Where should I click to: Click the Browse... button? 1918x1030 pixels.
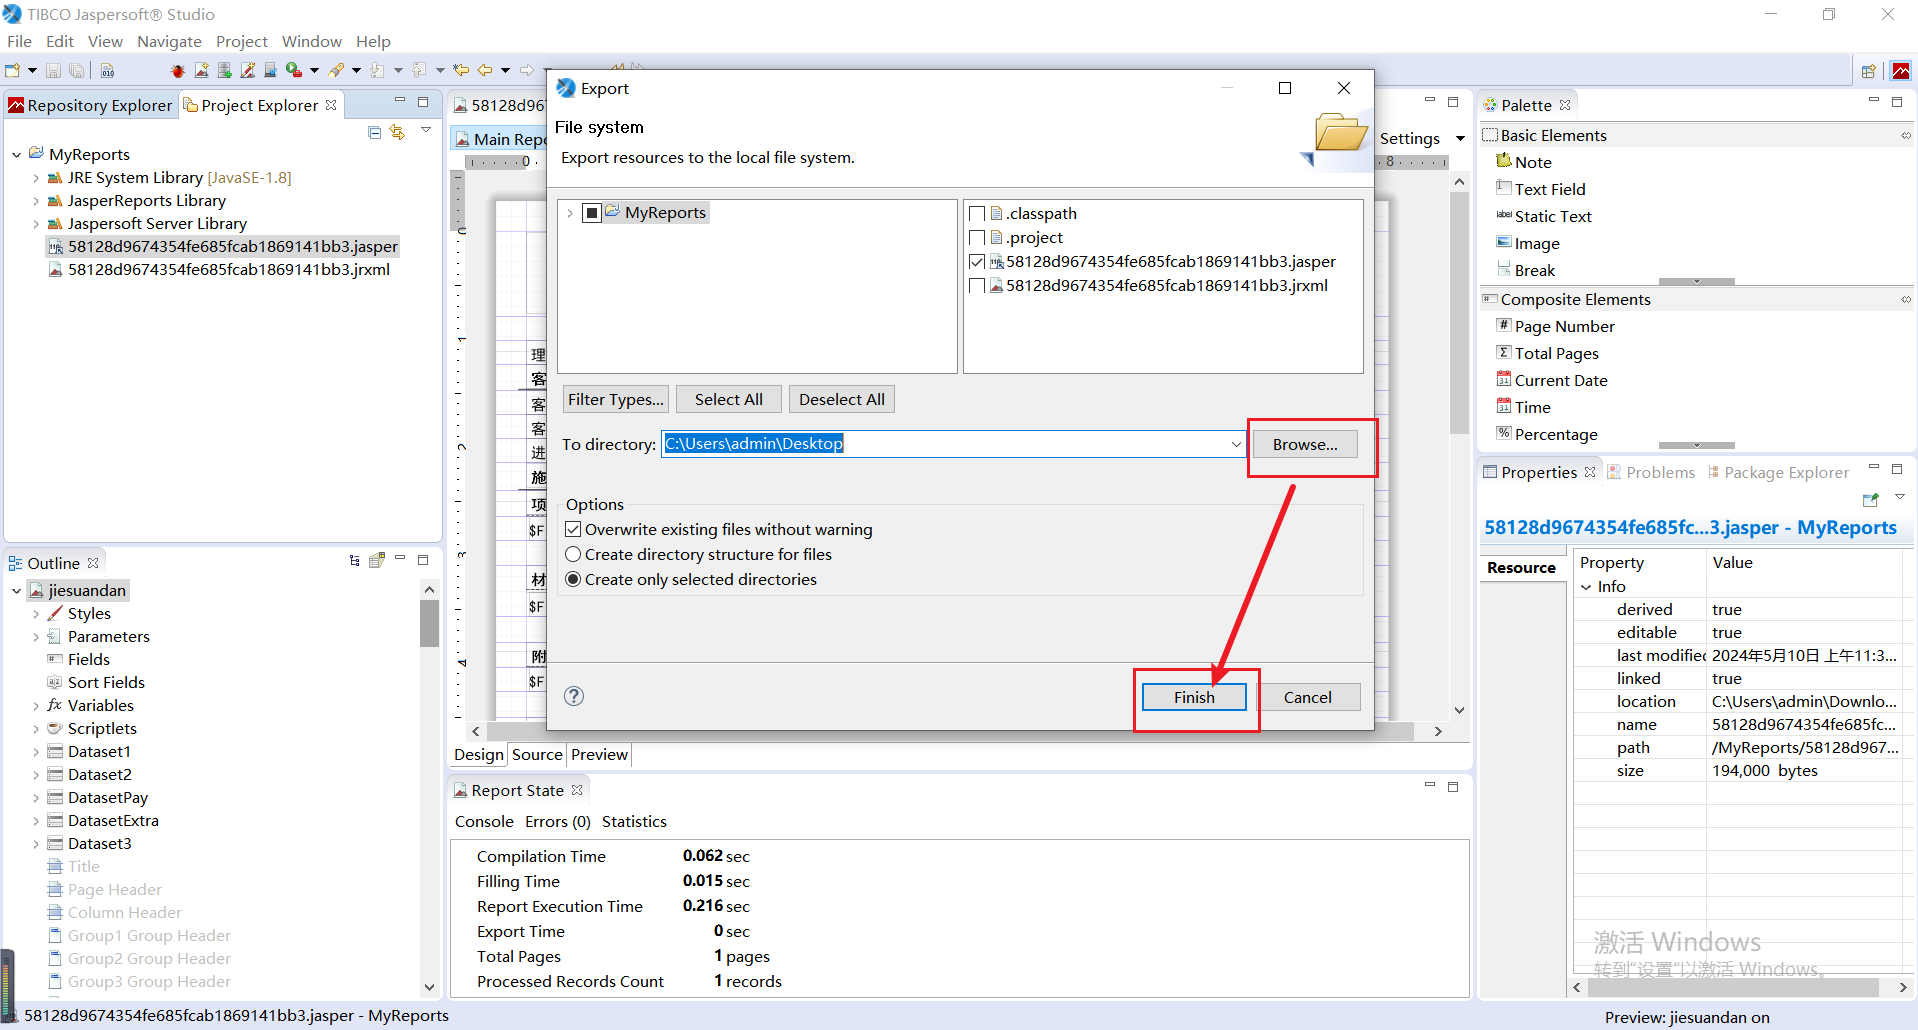point(1305,444)
